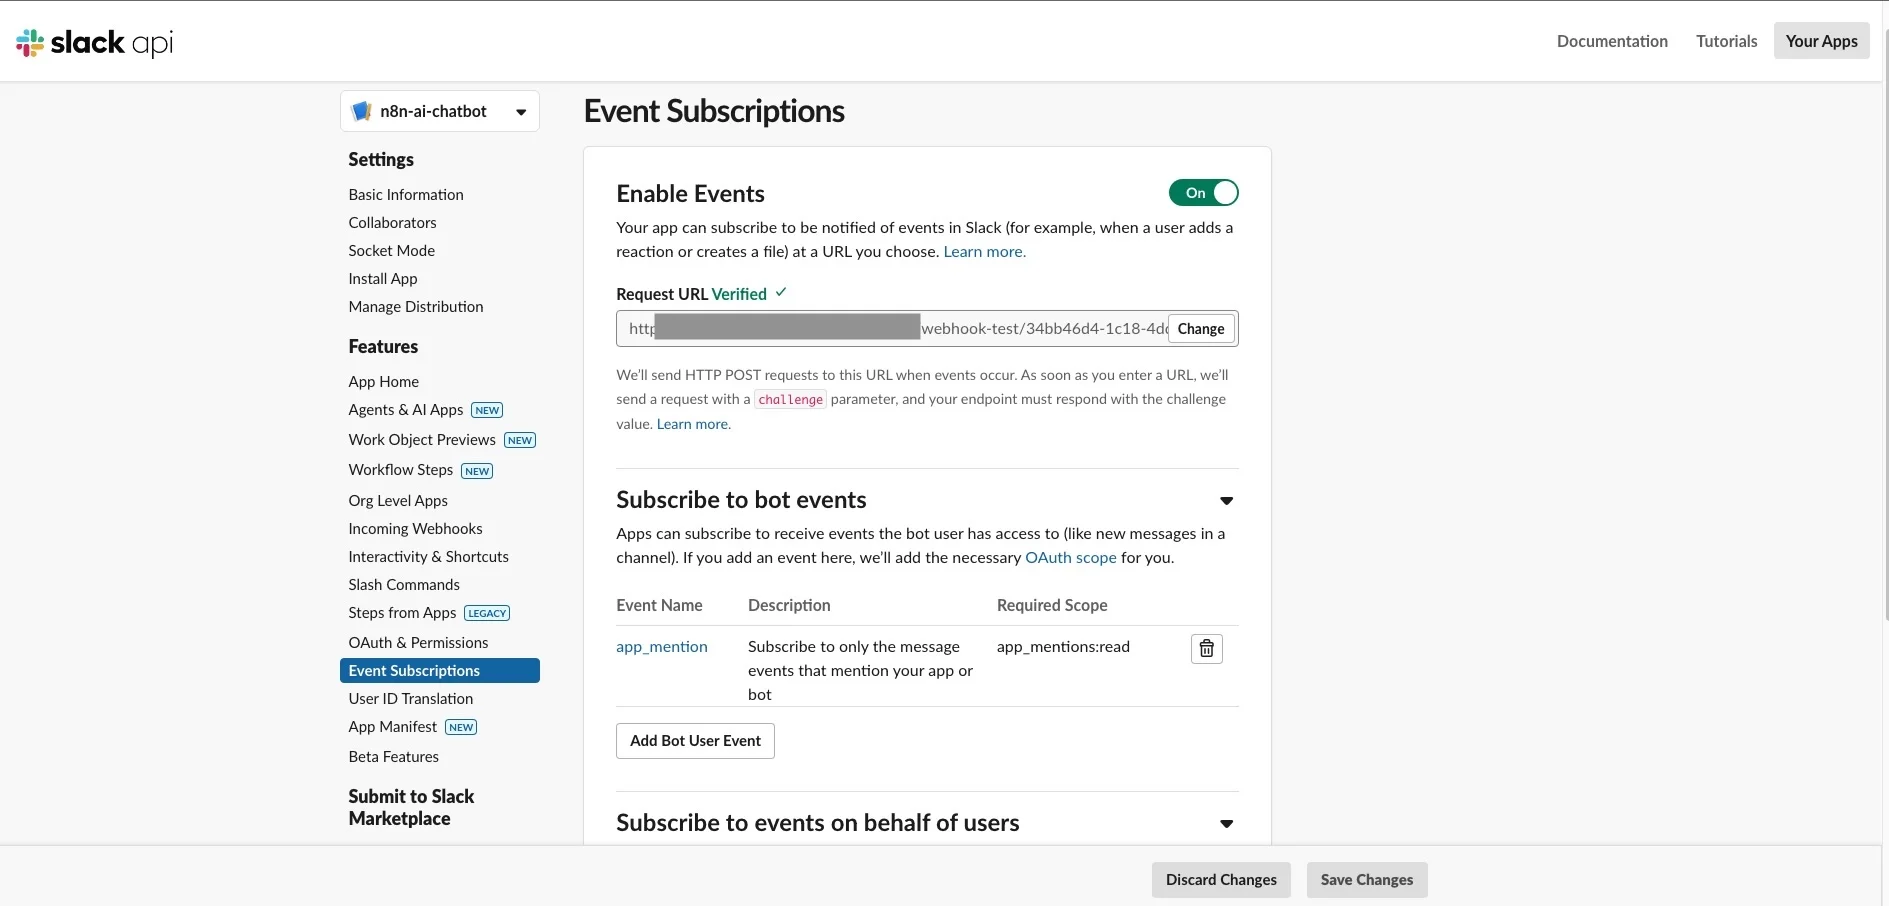Open the Your Apps tab
Image resolution: width=1889 pixels, height=906 pixels.
point(1821,41)
